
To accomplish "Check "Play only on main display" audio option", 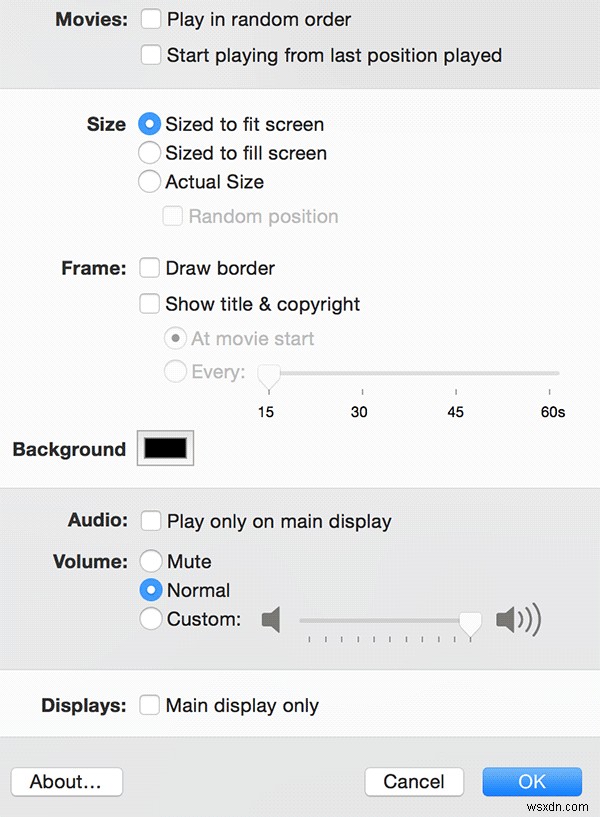I will click(150, 520).
